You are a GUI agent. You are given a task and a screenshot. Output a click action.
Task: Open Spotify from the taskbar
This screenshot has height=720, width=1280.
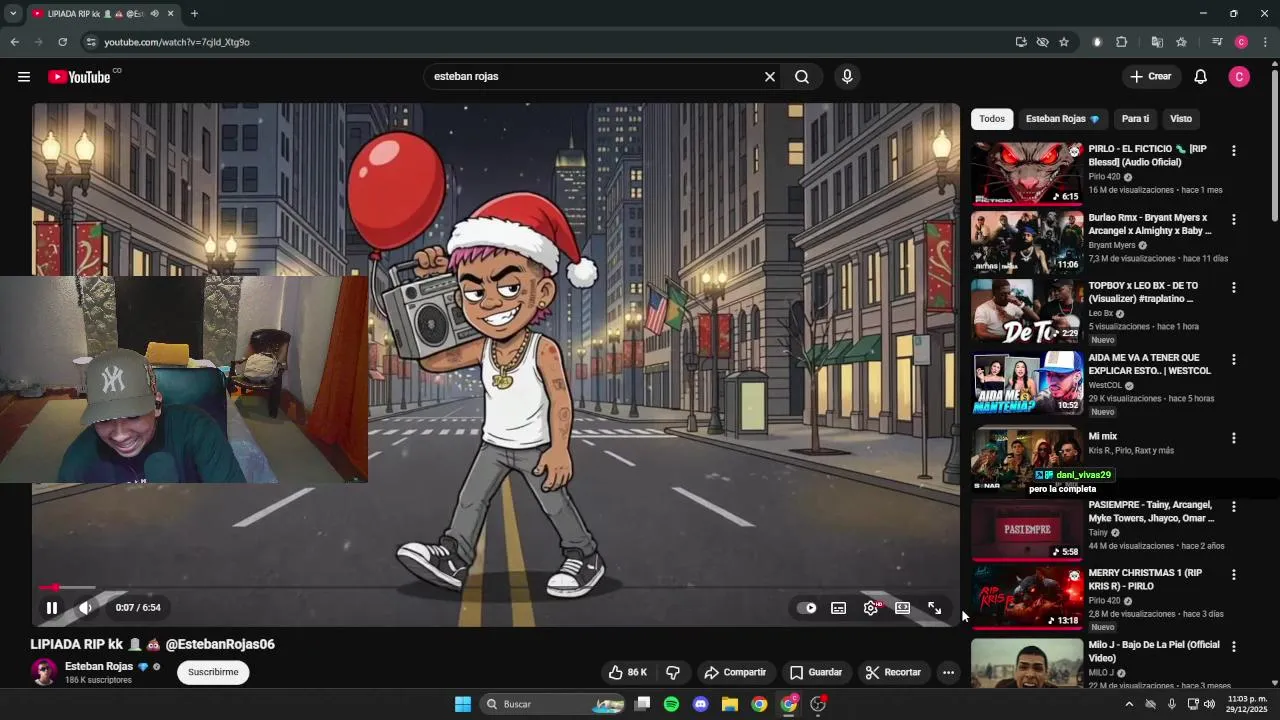tap(671, 704)
